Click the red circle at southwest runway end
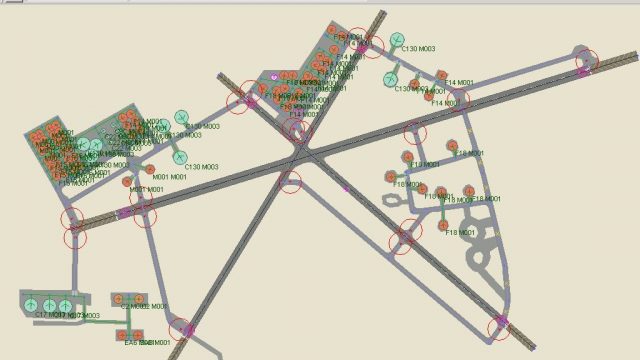This screenshot has width=640, height=360. [180, 329]
